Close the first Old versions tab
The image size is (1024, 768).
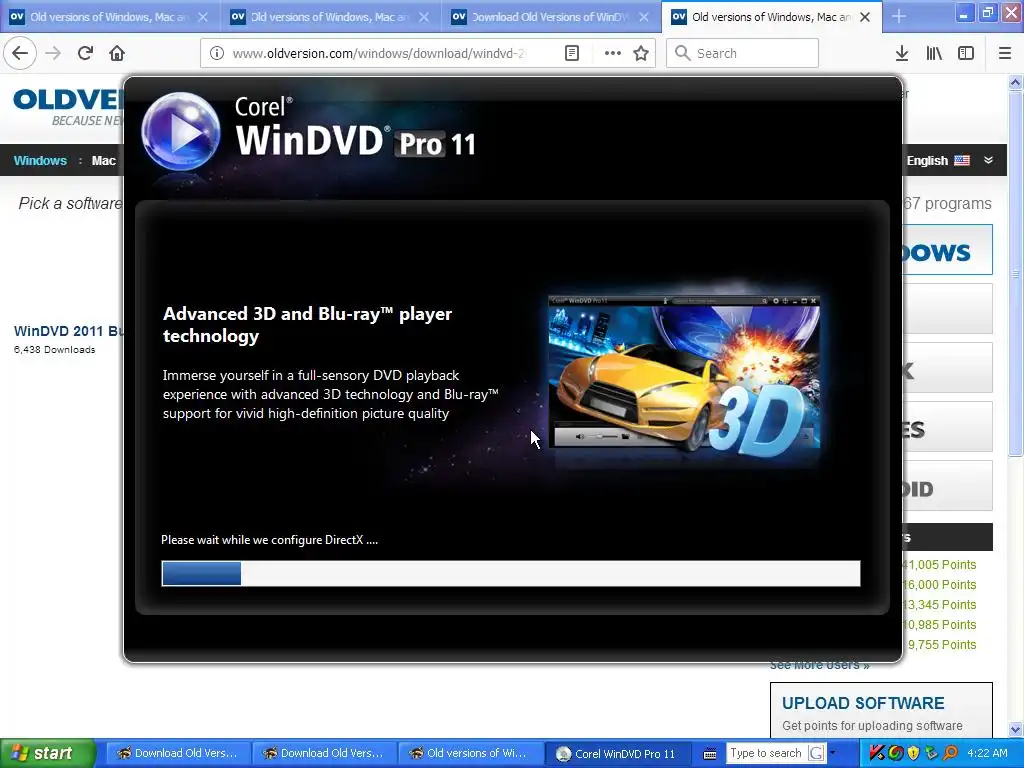click(203, 17)
